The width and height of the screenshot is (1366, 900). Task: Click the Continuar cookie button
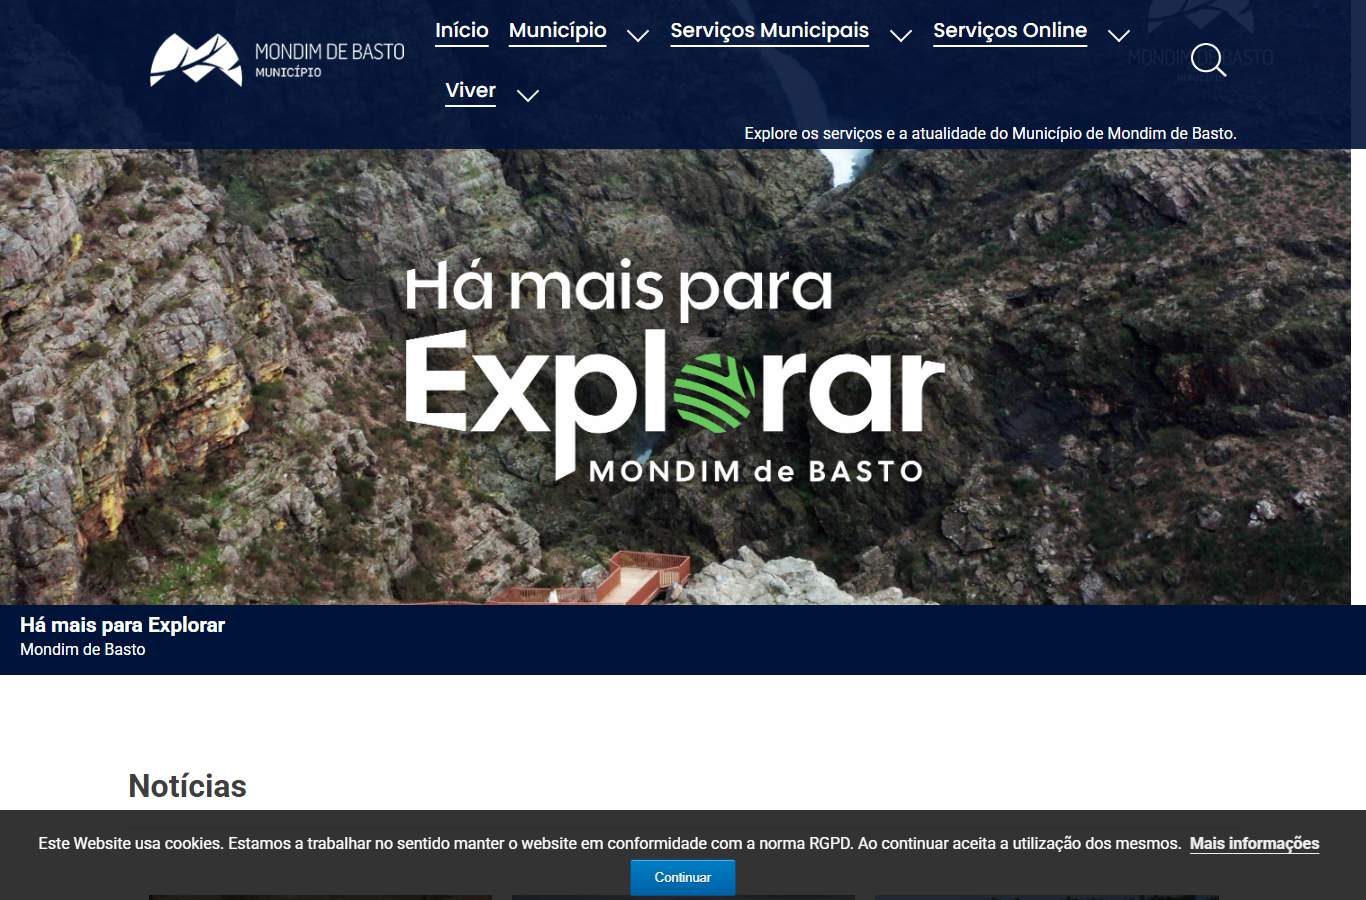pos(683,877)
